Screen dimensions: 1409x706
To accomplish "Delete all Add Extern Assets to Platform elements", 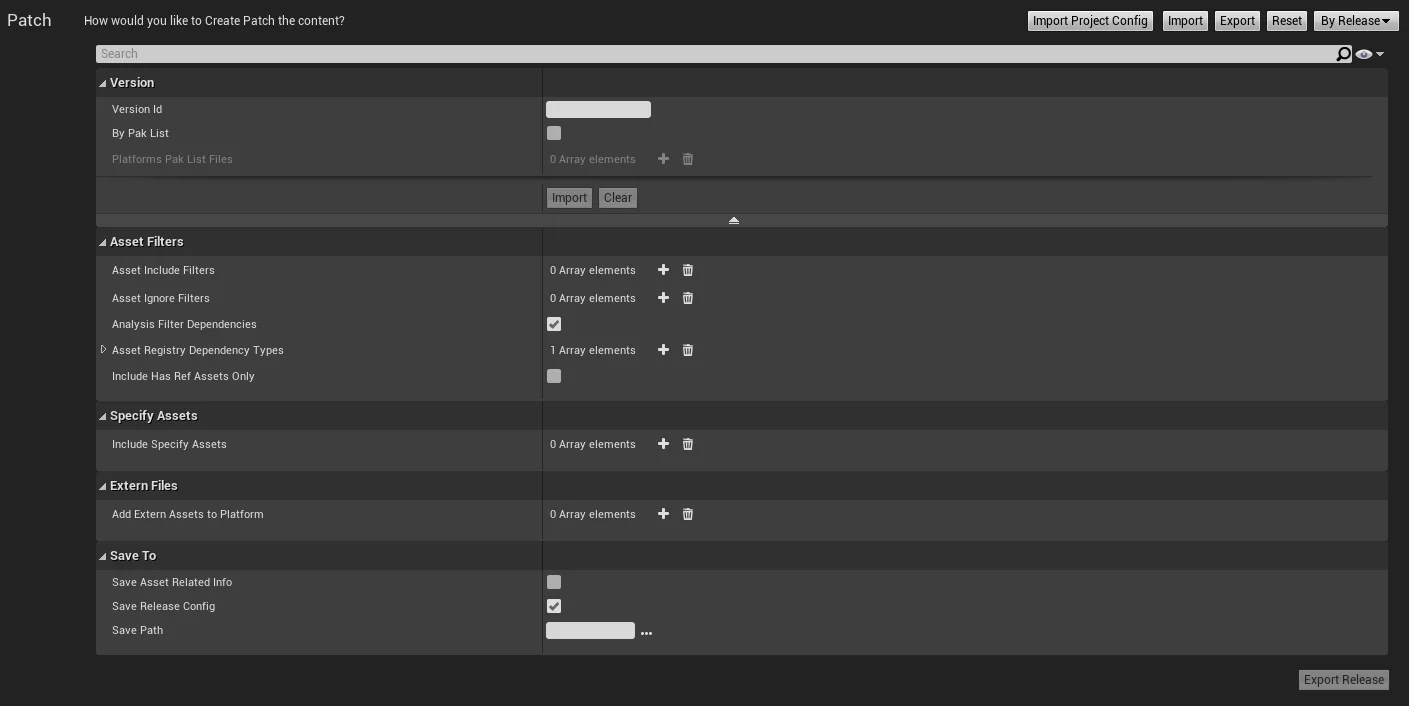I will (x=688, y=514).
